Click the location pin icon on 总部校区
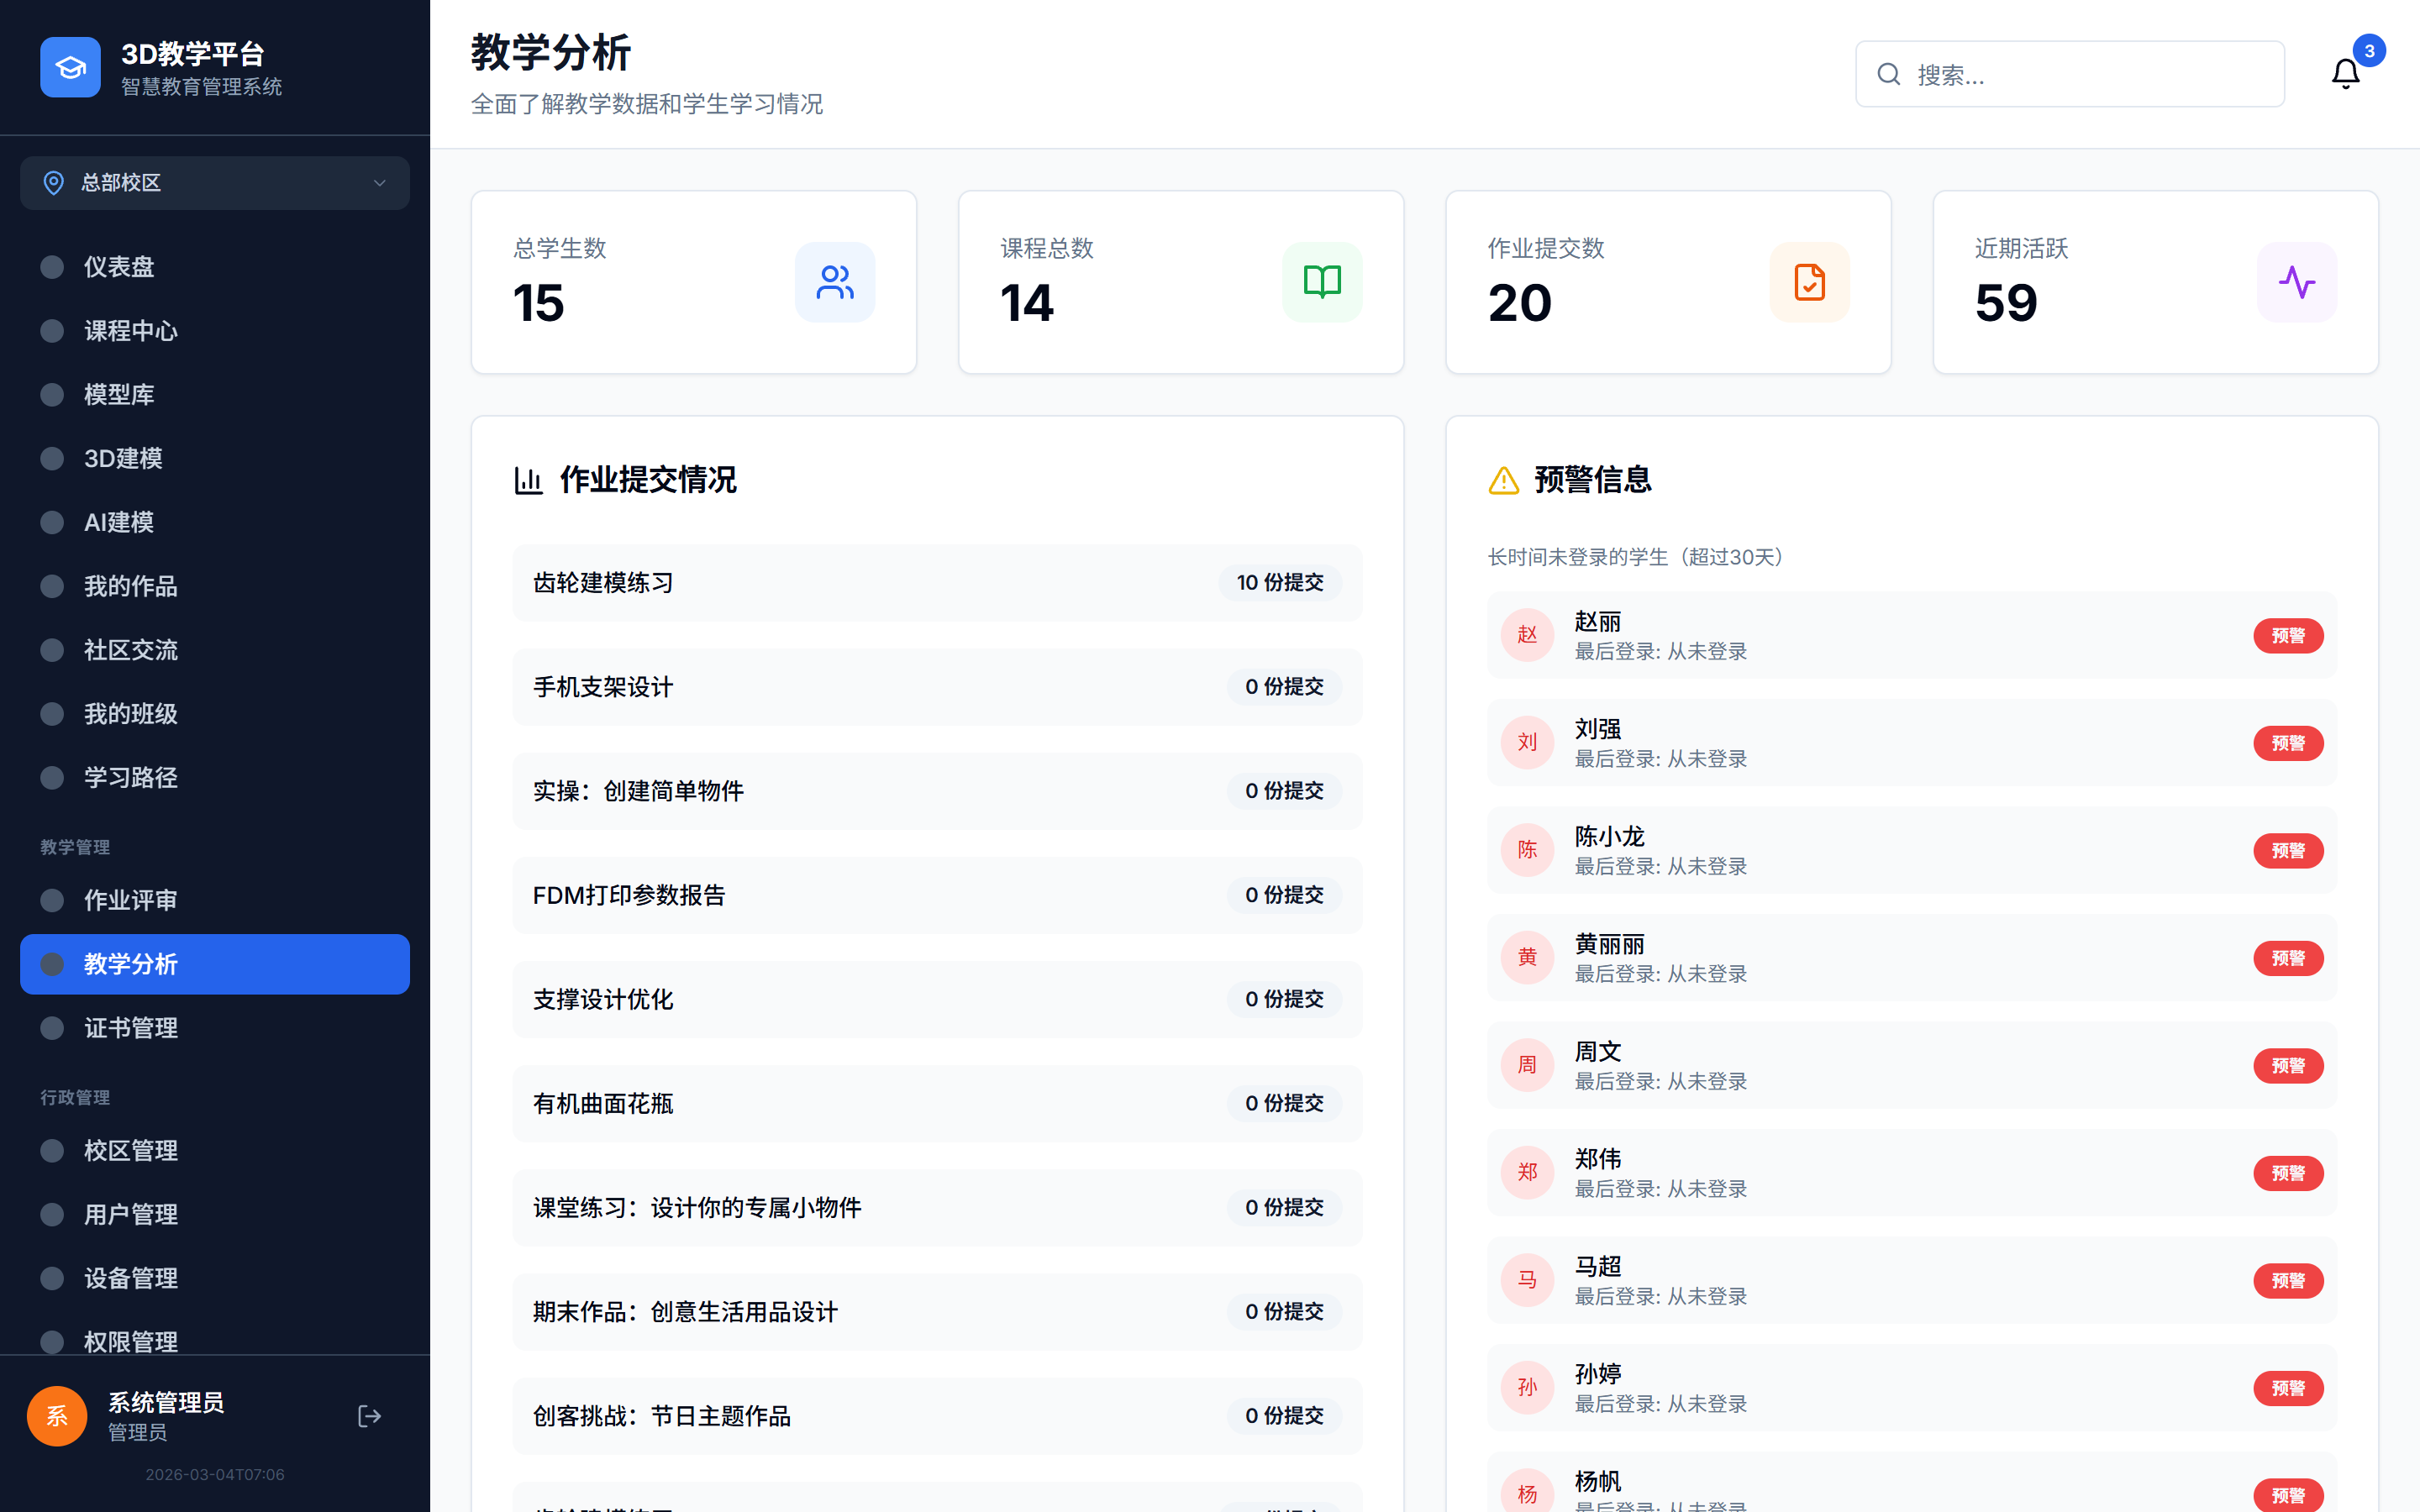 (54, 183)
